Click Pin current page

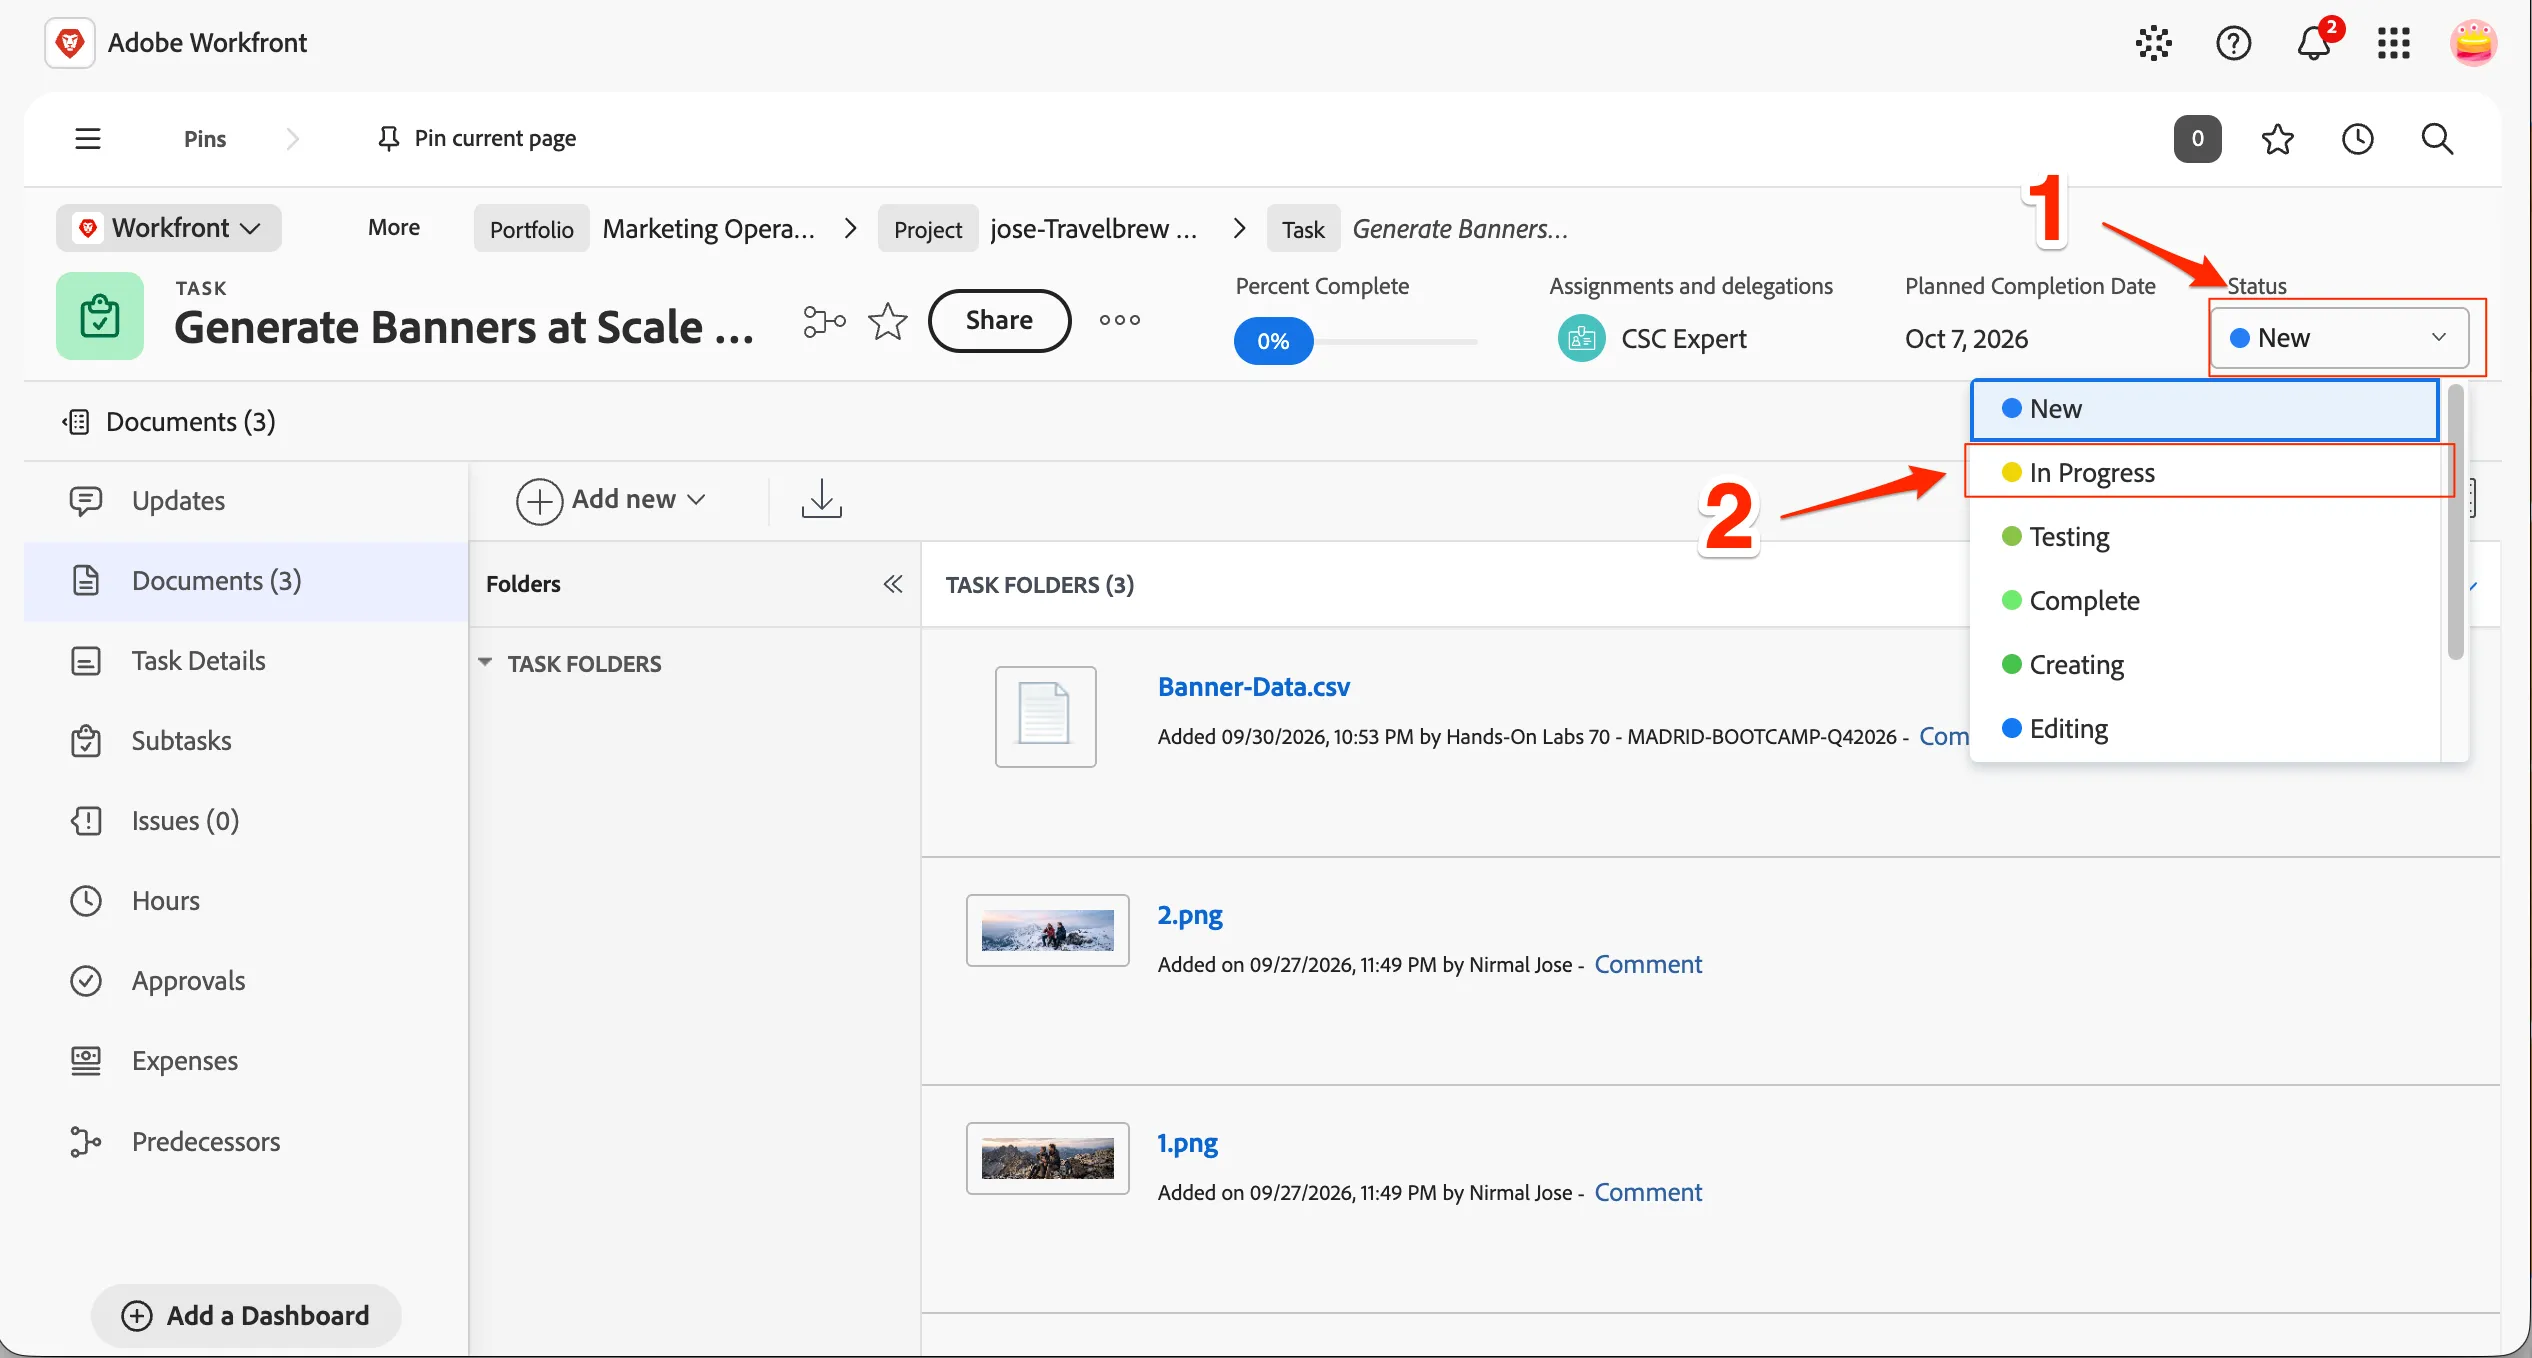tap(476, 138)
